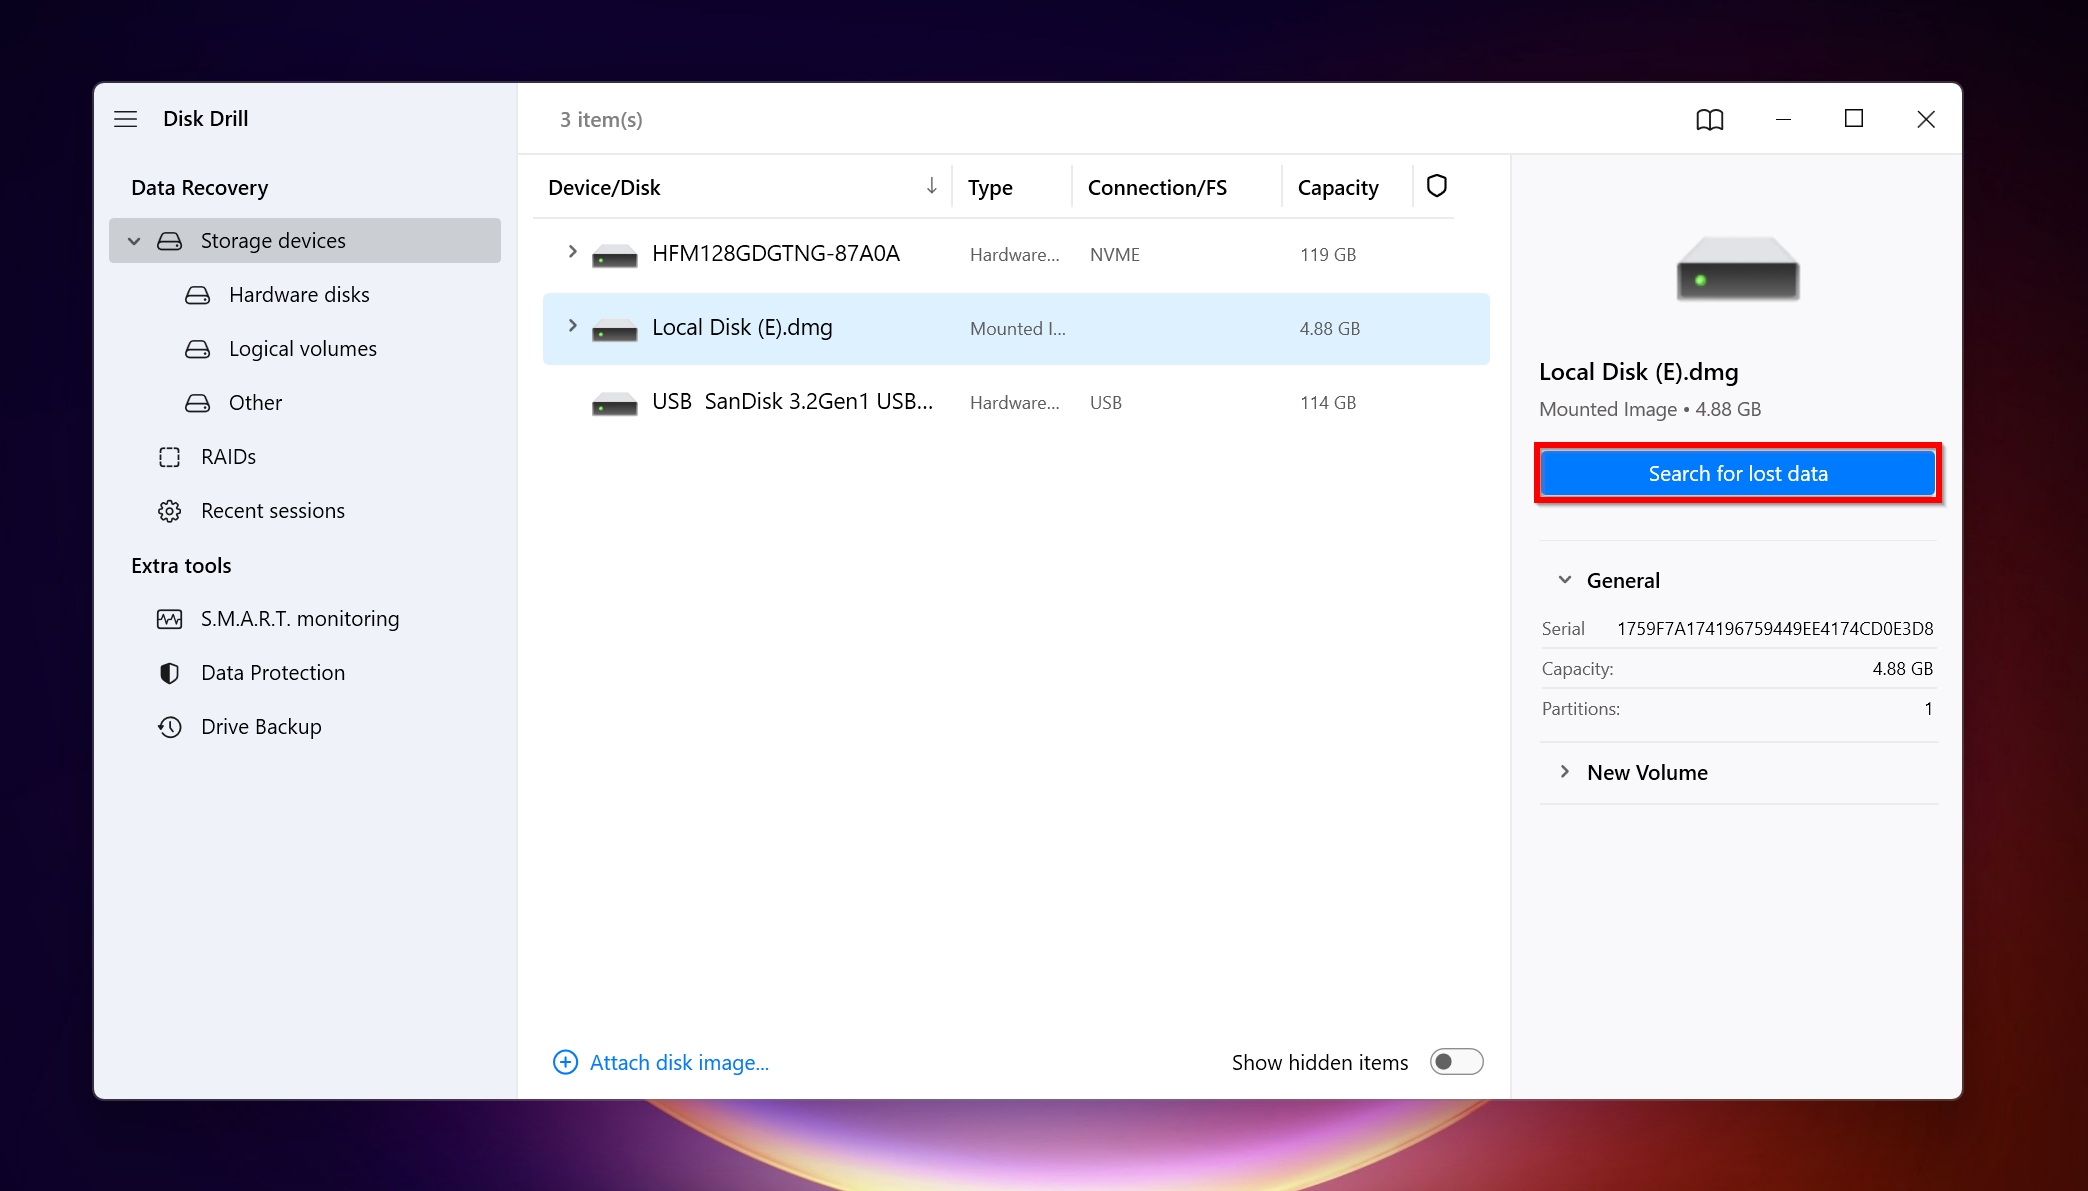Screen dimensions: 2088x1191
Task: Click Search for lost data button
Action: (1737, 473)
